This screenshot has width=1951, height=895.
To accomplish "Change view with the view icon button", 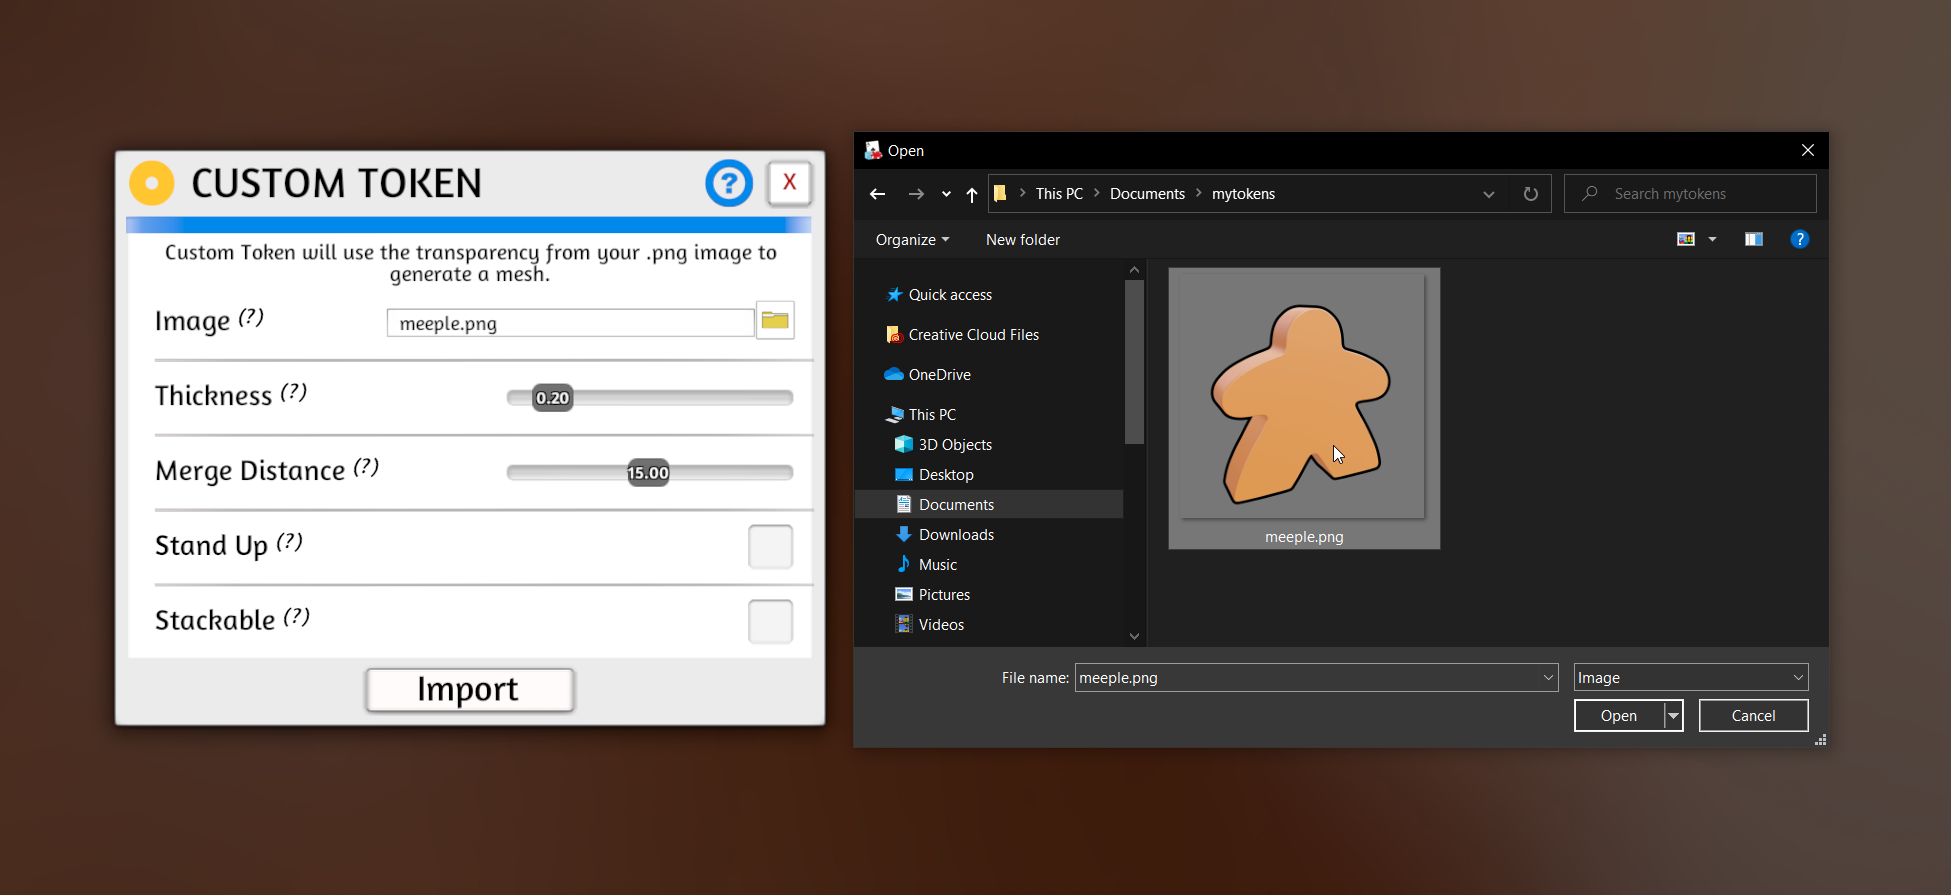I will (x=1686, y=239).
